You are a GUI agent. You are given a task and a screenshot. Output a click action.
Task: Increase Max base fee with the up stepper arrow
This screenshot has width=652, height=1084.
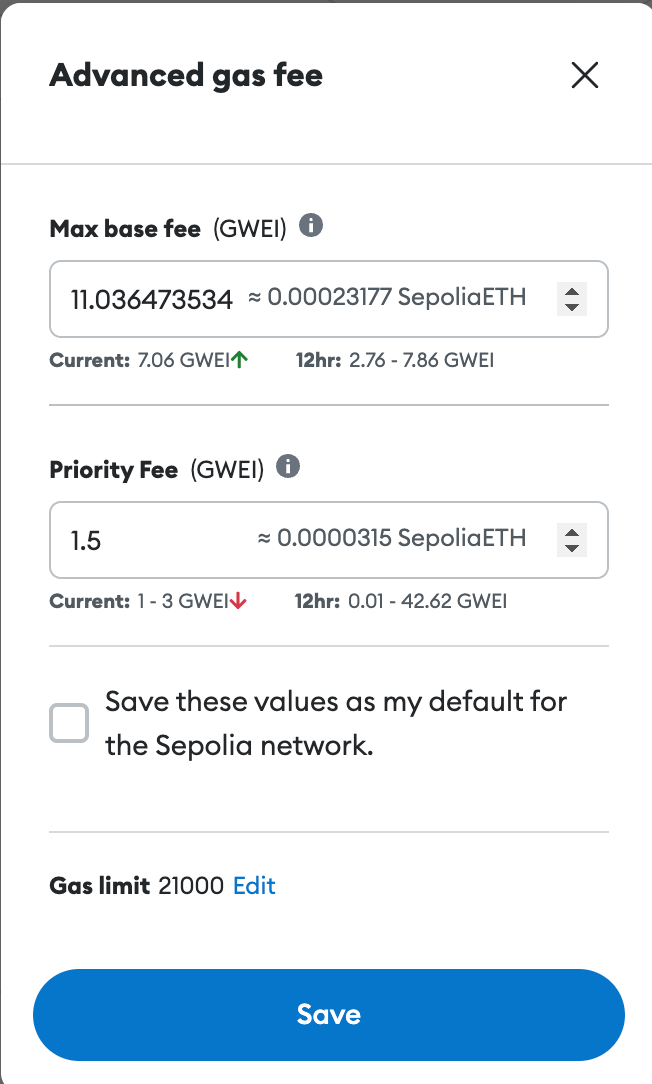[572, 291]
